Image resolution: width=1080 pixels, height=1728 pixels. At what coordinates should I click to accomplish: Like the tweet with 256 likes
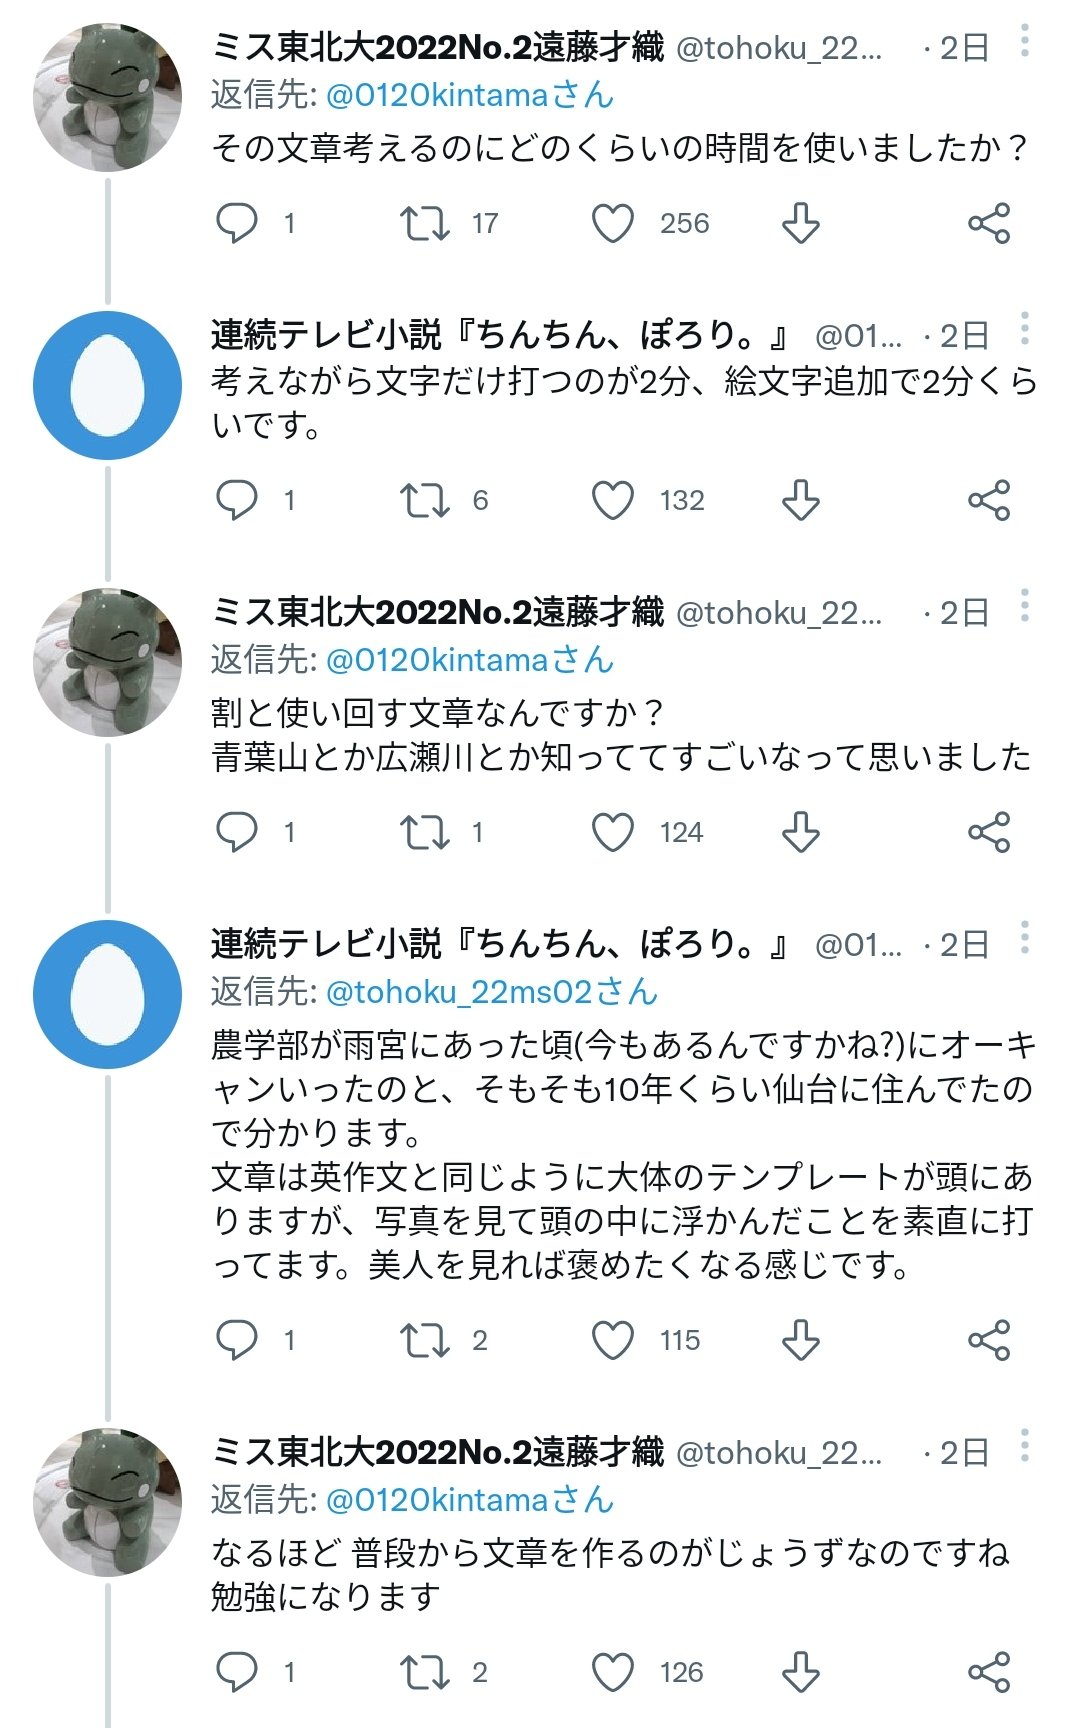613,223
